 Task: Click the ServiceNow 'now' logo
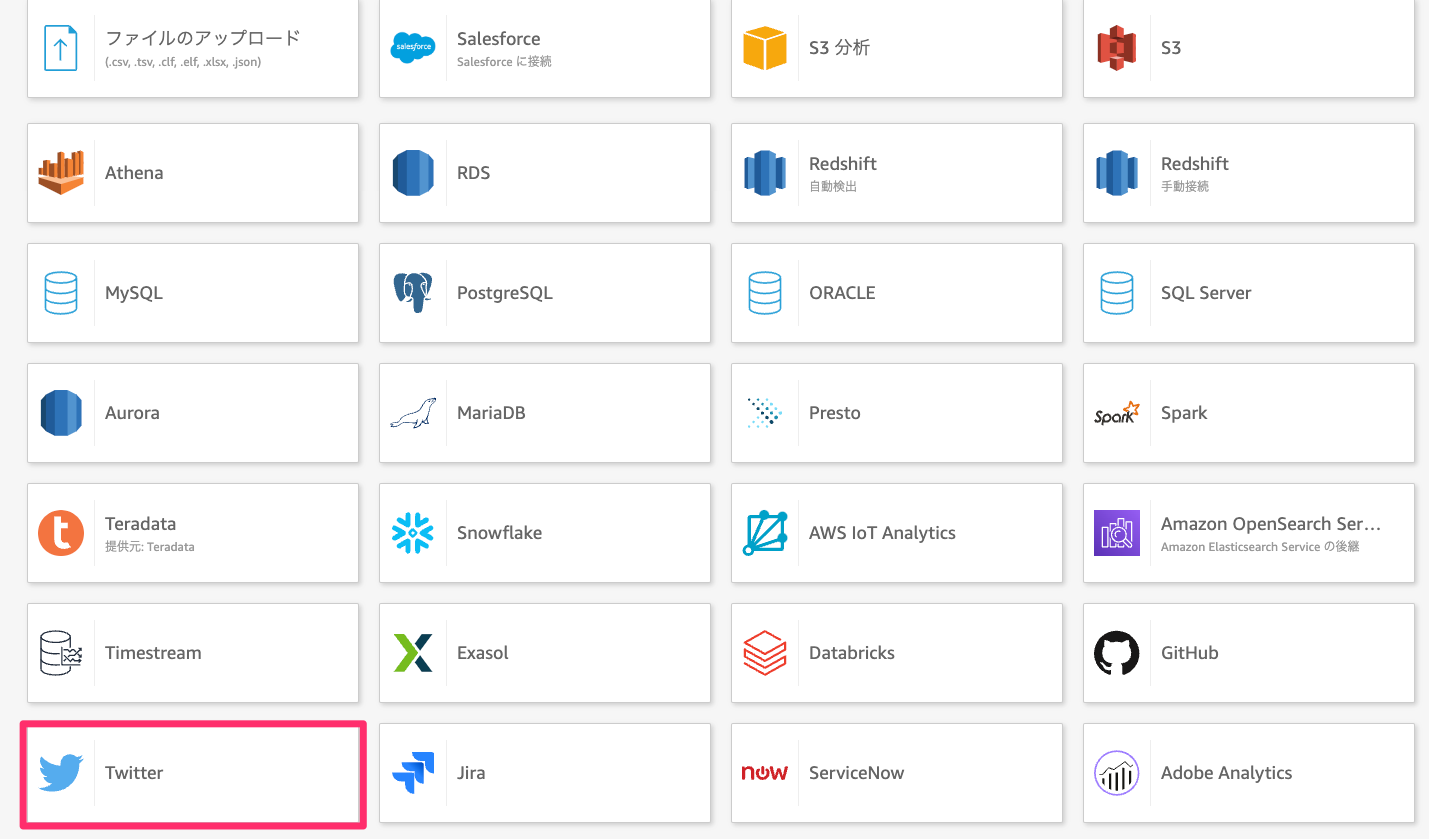click(x=765, y=773)
